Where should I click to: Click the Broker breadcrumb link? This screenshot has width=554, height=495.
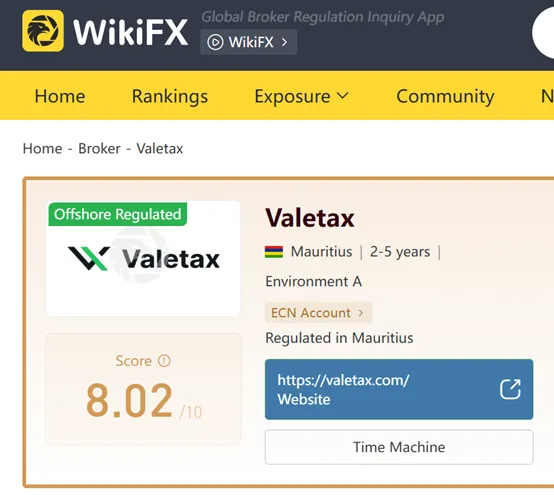click(99, 149)
